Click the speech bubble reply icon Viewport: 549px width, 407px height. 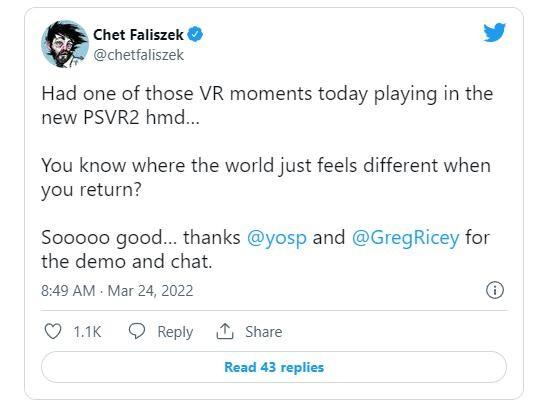(137, 331)
